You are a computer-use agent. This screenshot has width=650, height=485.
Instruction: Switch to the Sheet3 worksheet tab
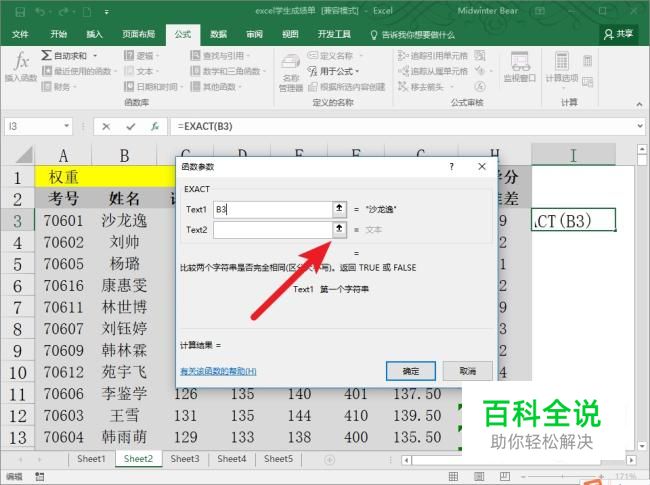tap(184, 459)
